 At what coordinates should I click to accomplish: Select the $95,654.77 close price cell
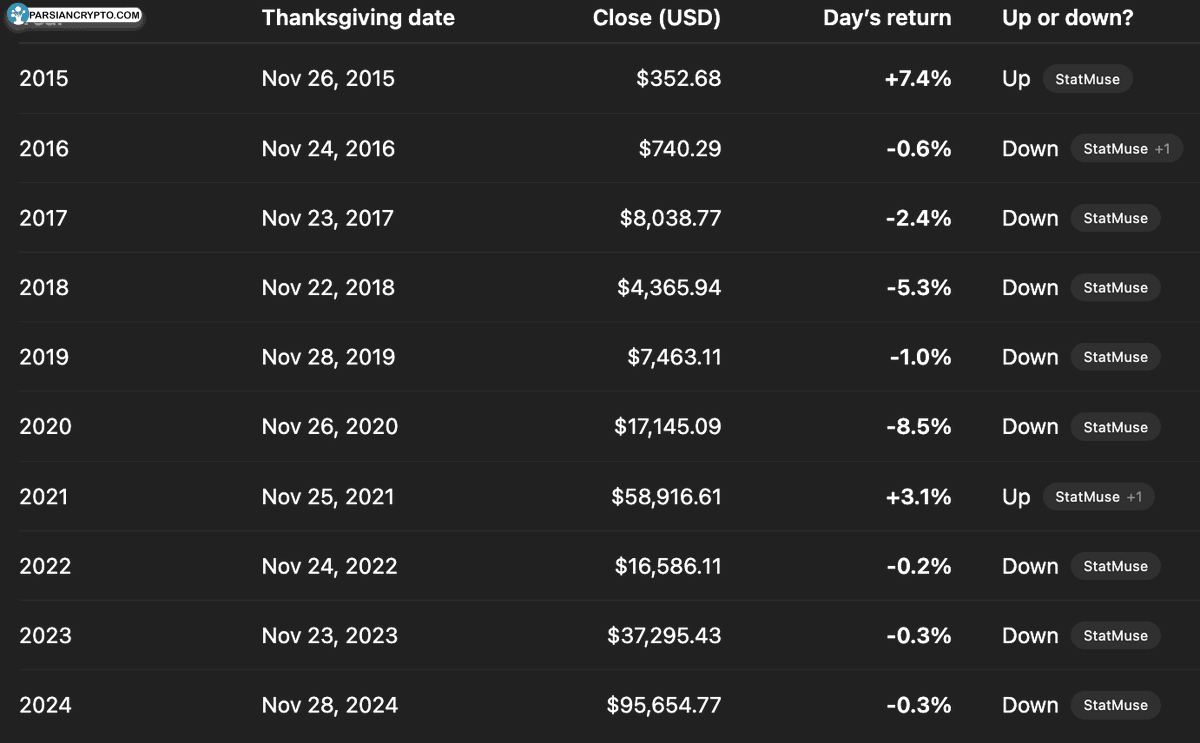click(663, 705)
